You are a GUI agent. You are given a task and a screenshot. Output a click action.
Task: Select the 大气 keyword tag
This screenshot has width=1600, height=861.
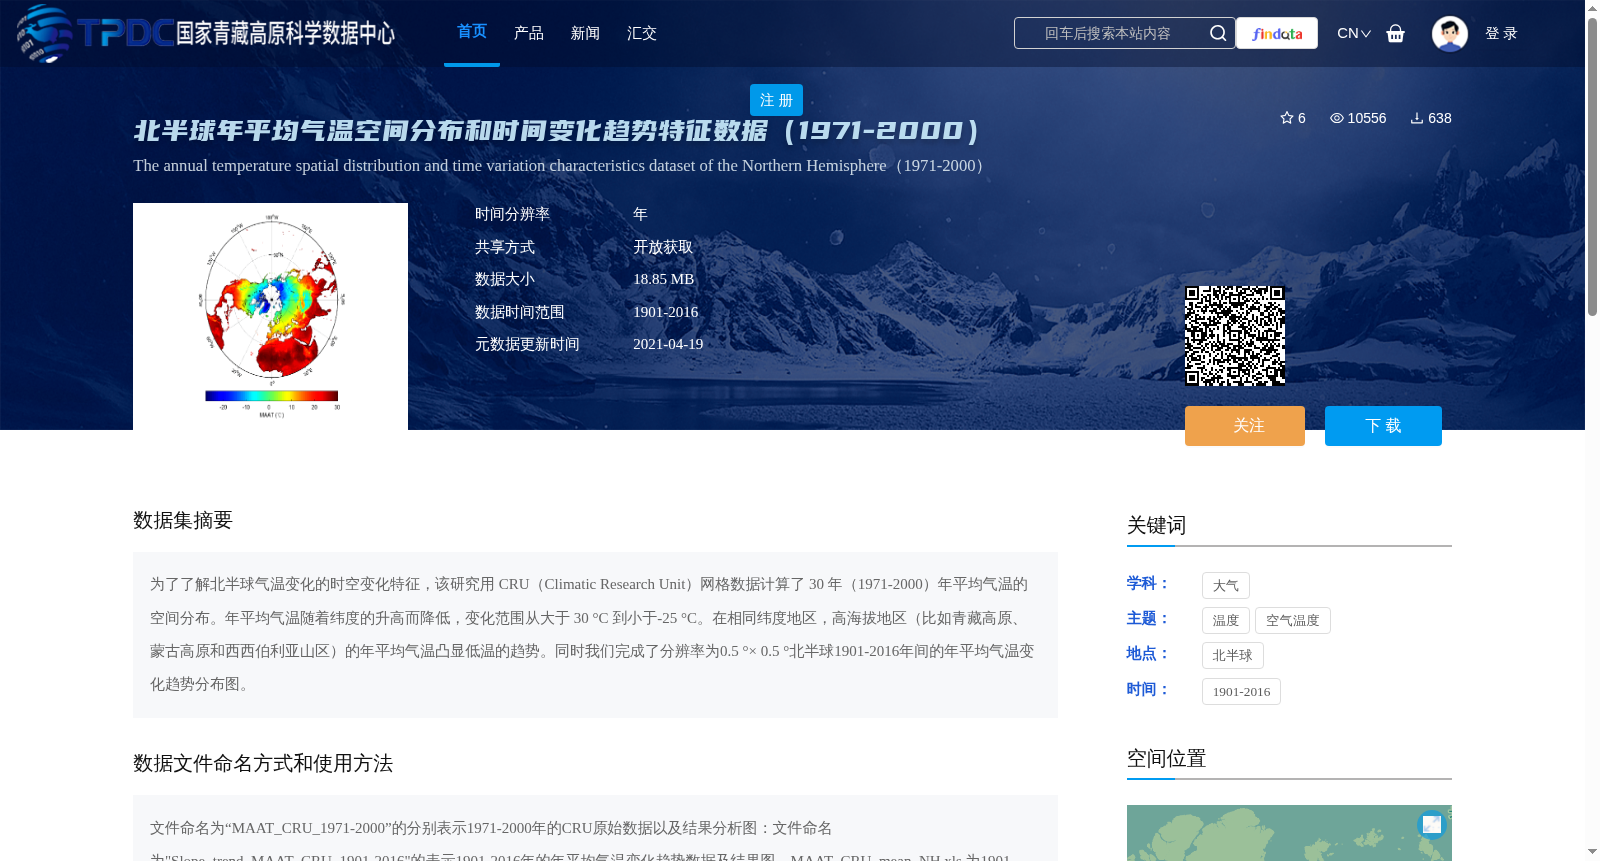(x=1226, y=586)
